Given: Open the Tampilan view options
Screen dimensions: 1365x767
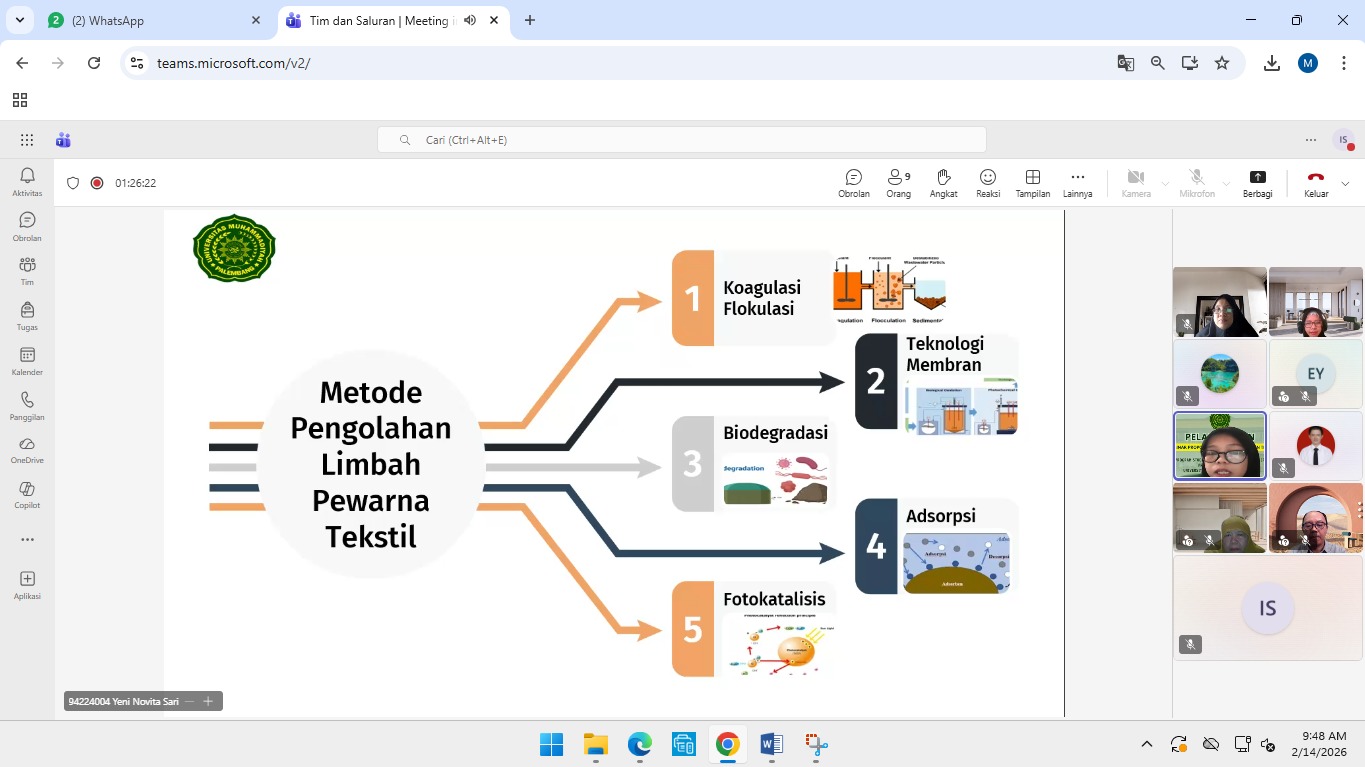Looking at the screenshot, I should click(x=1033, y=182).
